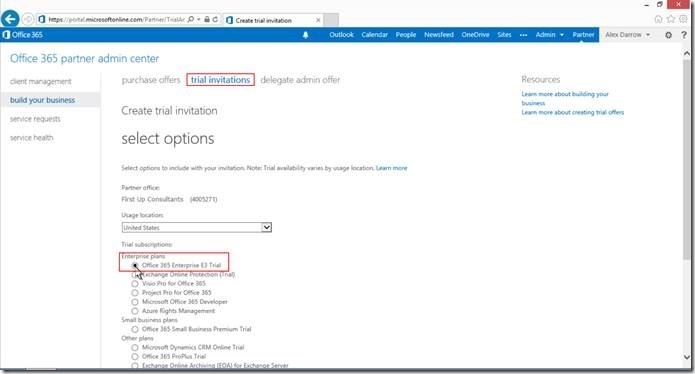
Task: Open a new blank browser tab
Action: tap(331, 20)
